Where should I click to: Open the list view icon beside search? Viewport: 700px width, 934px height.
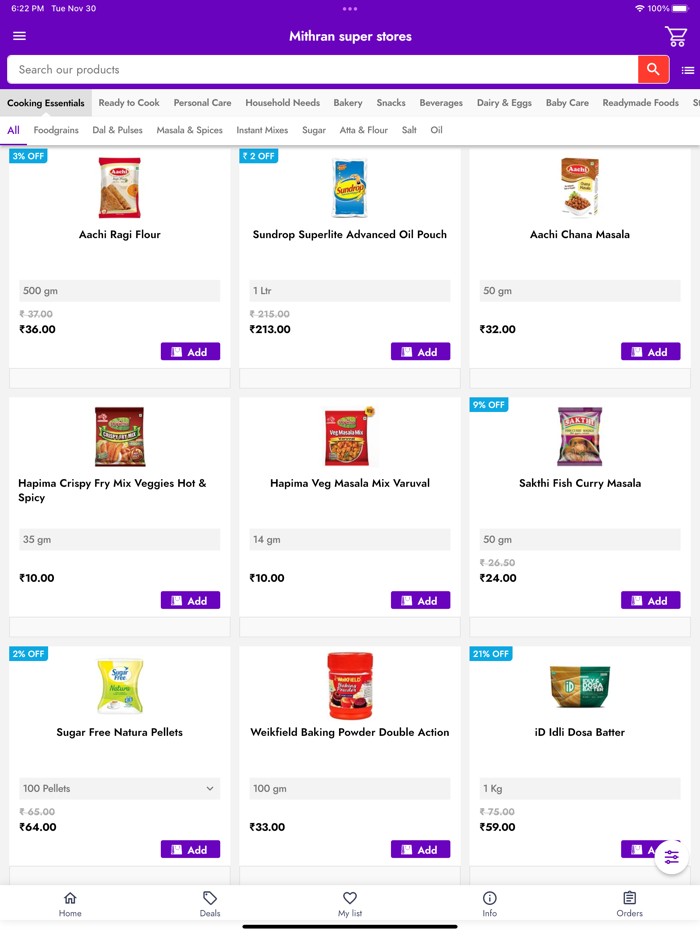click(x=688, y=70)
